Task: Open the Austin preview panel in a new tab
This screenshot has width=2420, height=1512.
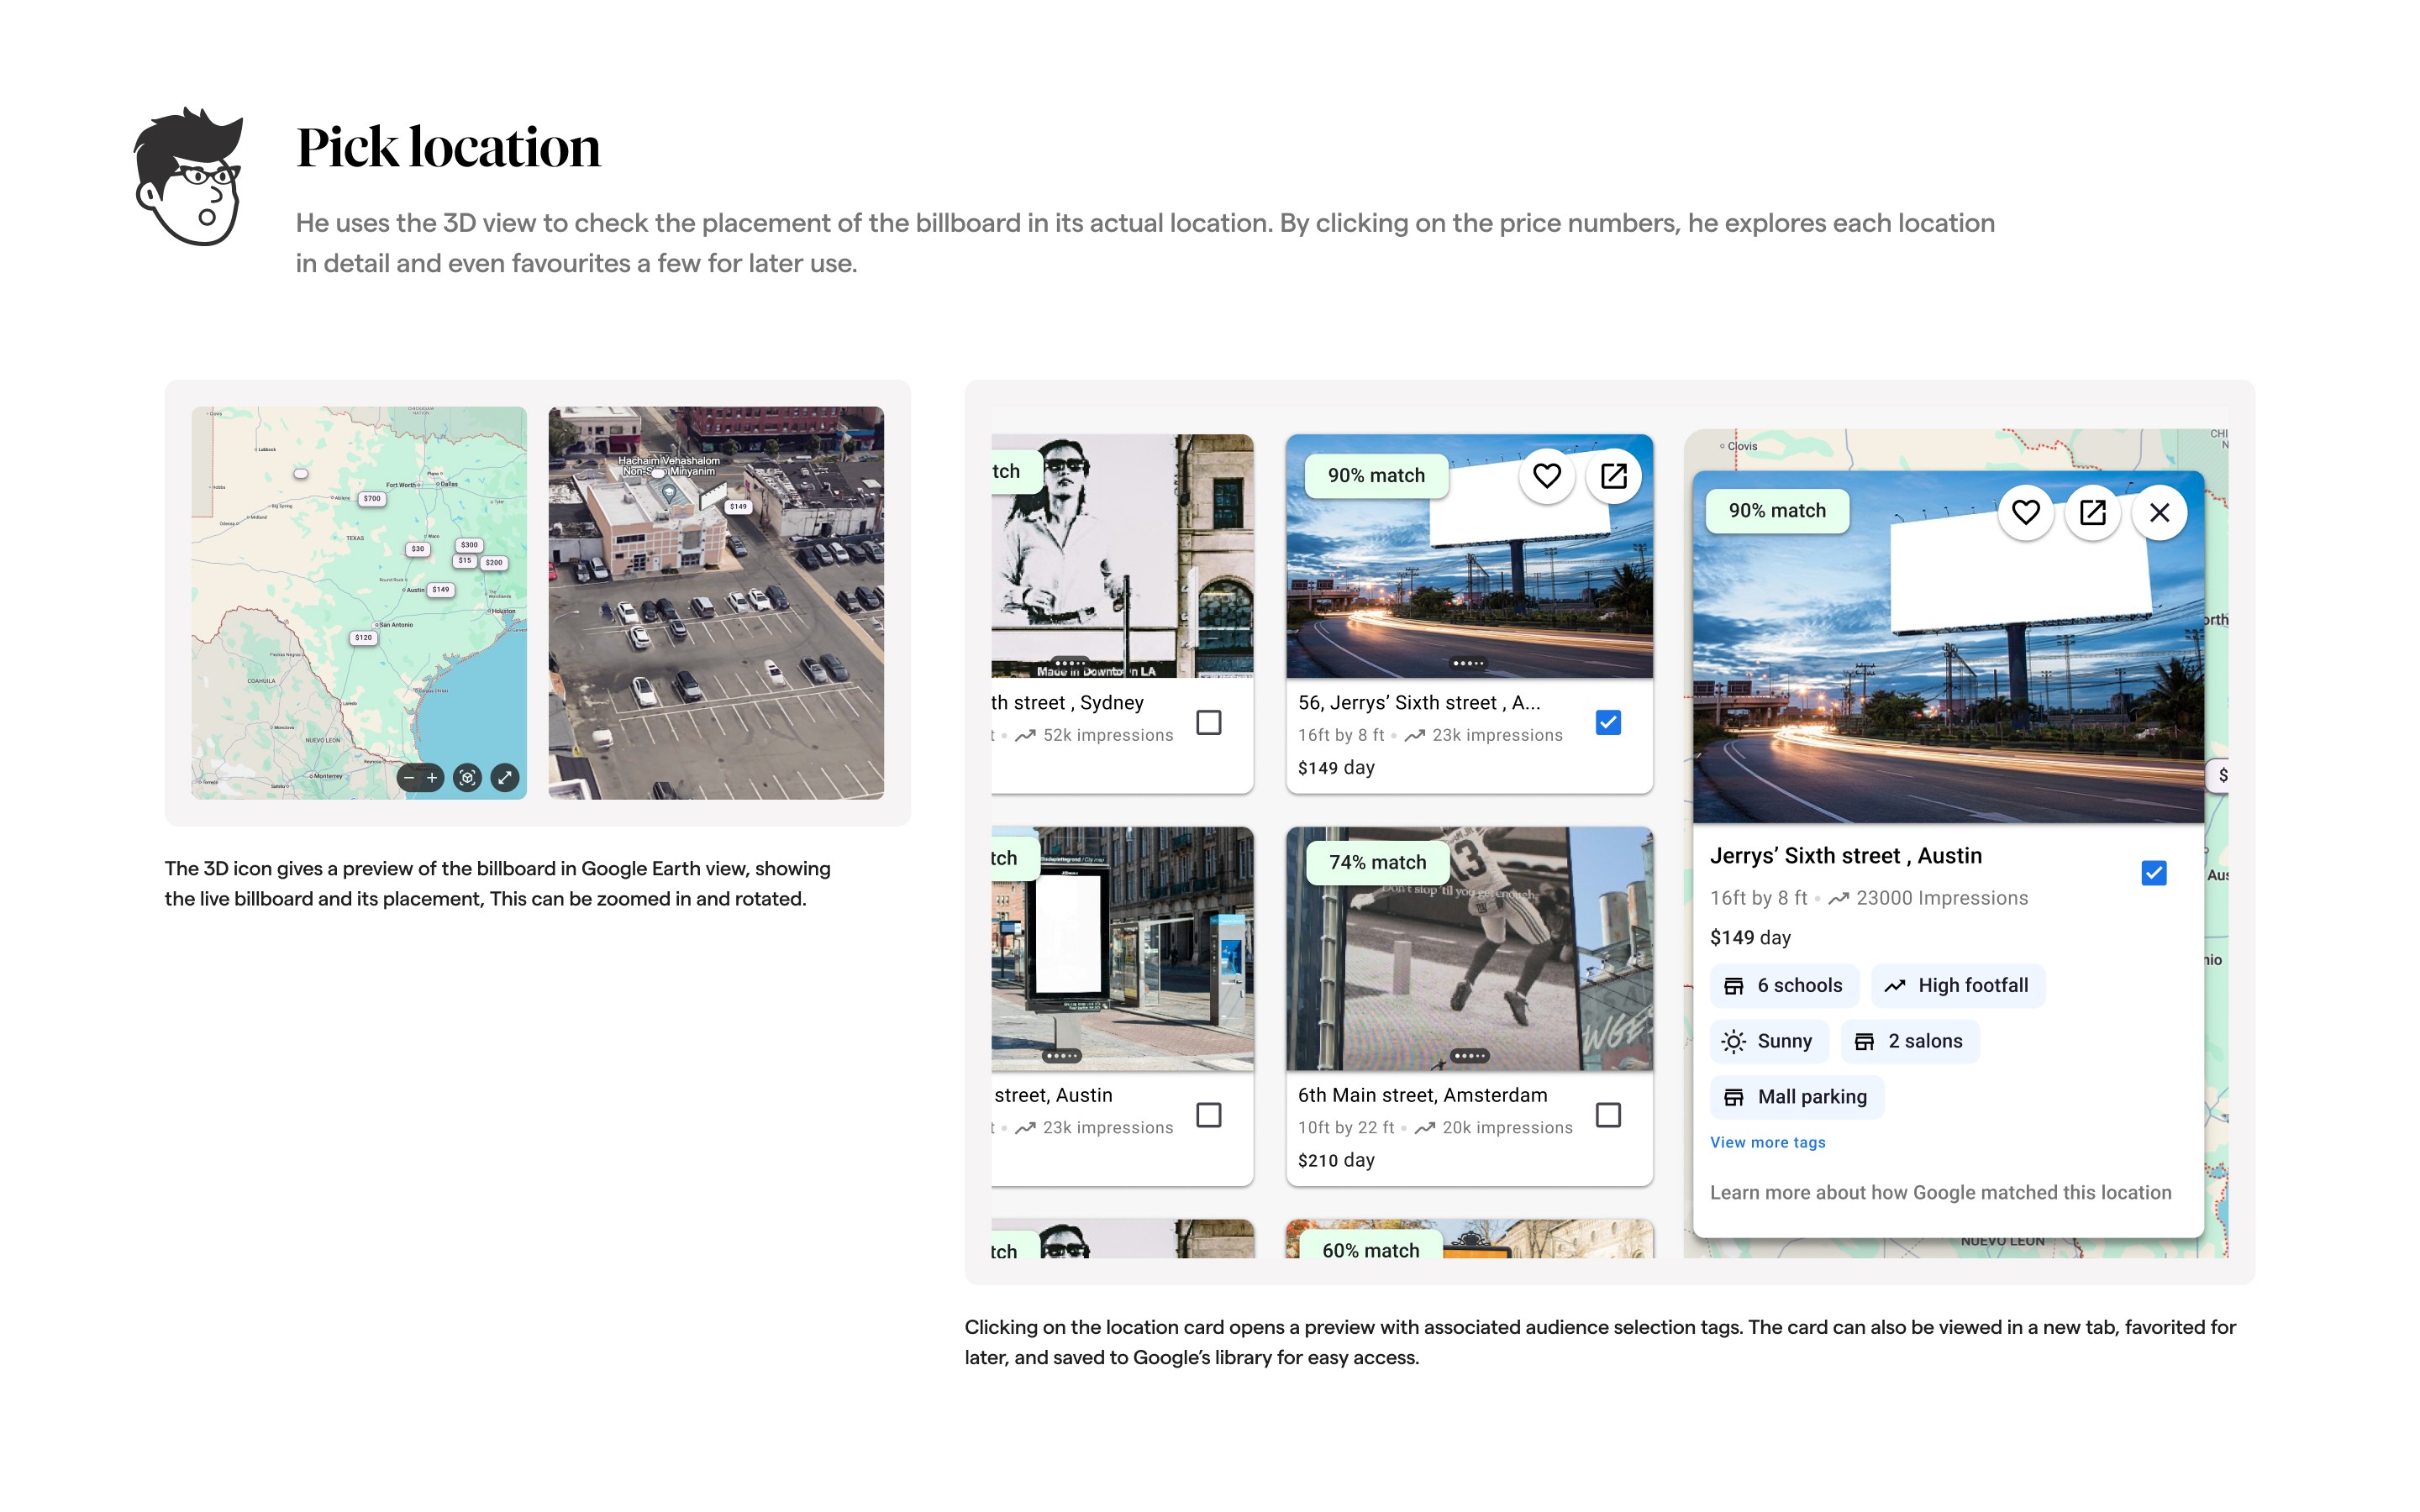Action: [x=2092, y=512]
